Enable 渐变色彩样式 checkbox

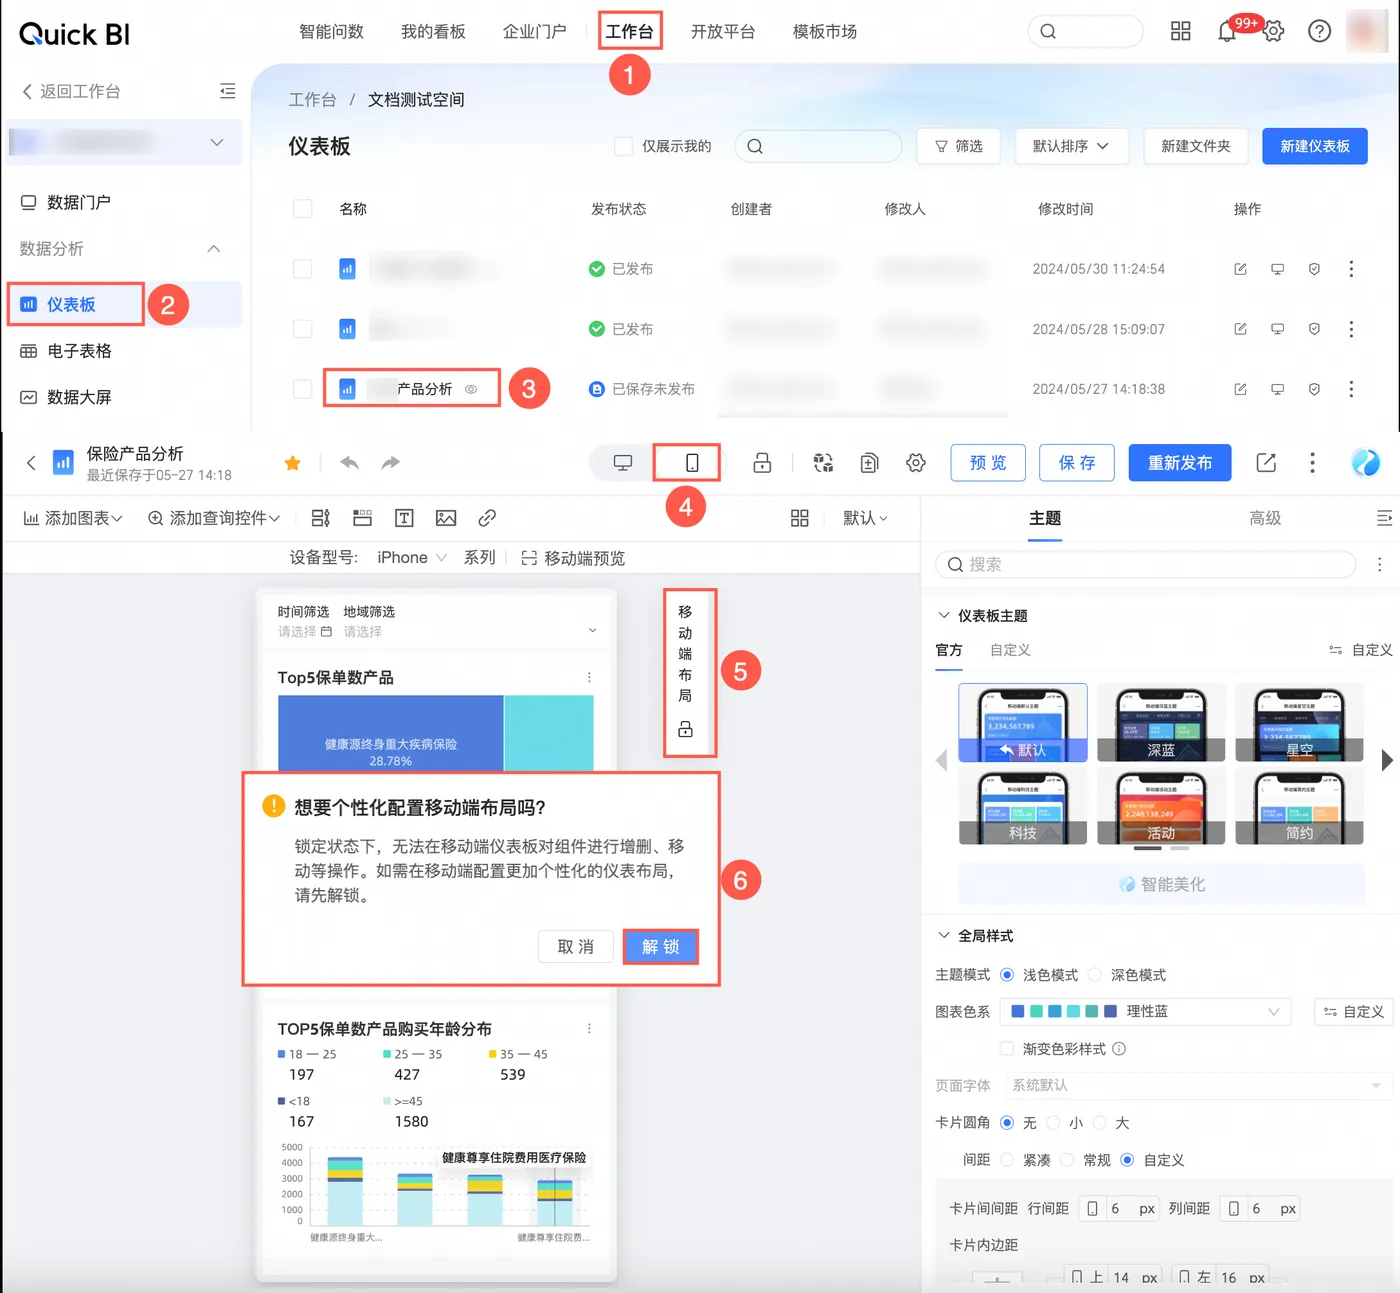pyautogui.click(x=1007, y=1049)
